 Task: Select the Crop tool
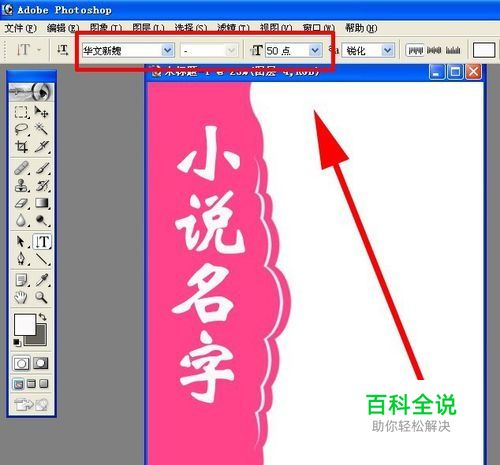[21, 146]
